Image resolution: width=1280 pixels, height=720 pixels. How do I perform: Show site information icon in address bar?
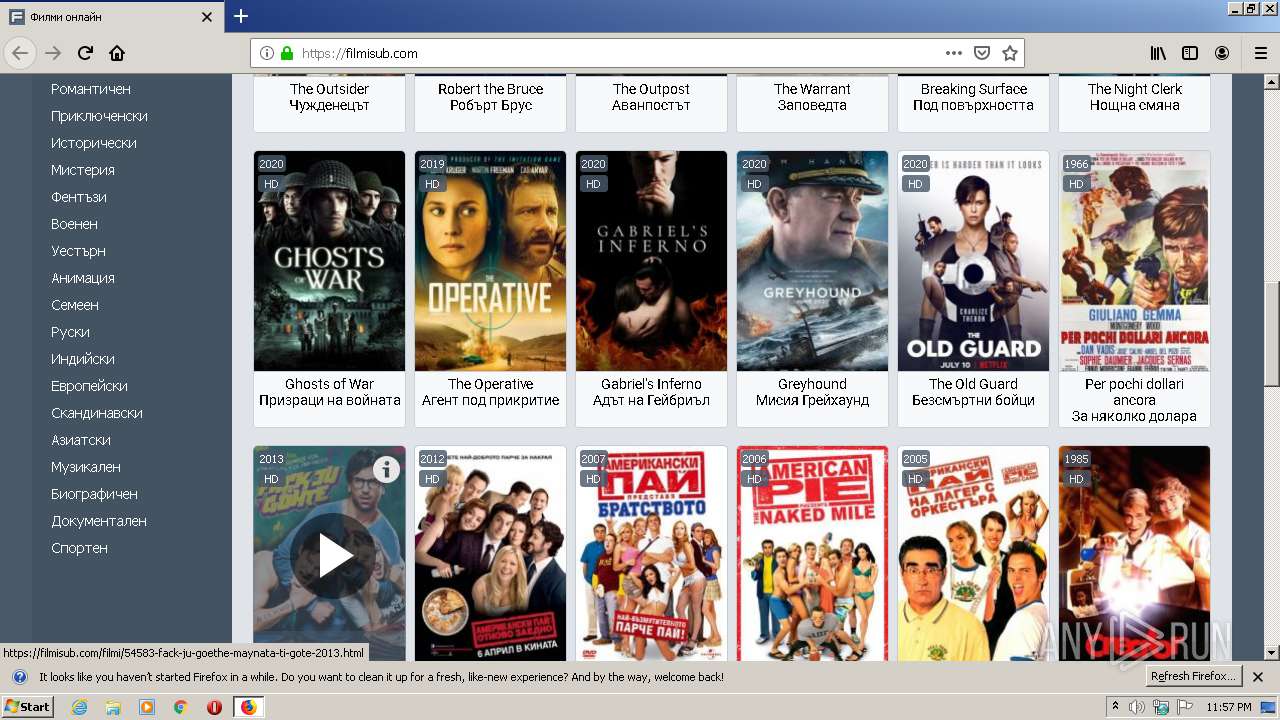pyautogui.click(x=267, y=53)
